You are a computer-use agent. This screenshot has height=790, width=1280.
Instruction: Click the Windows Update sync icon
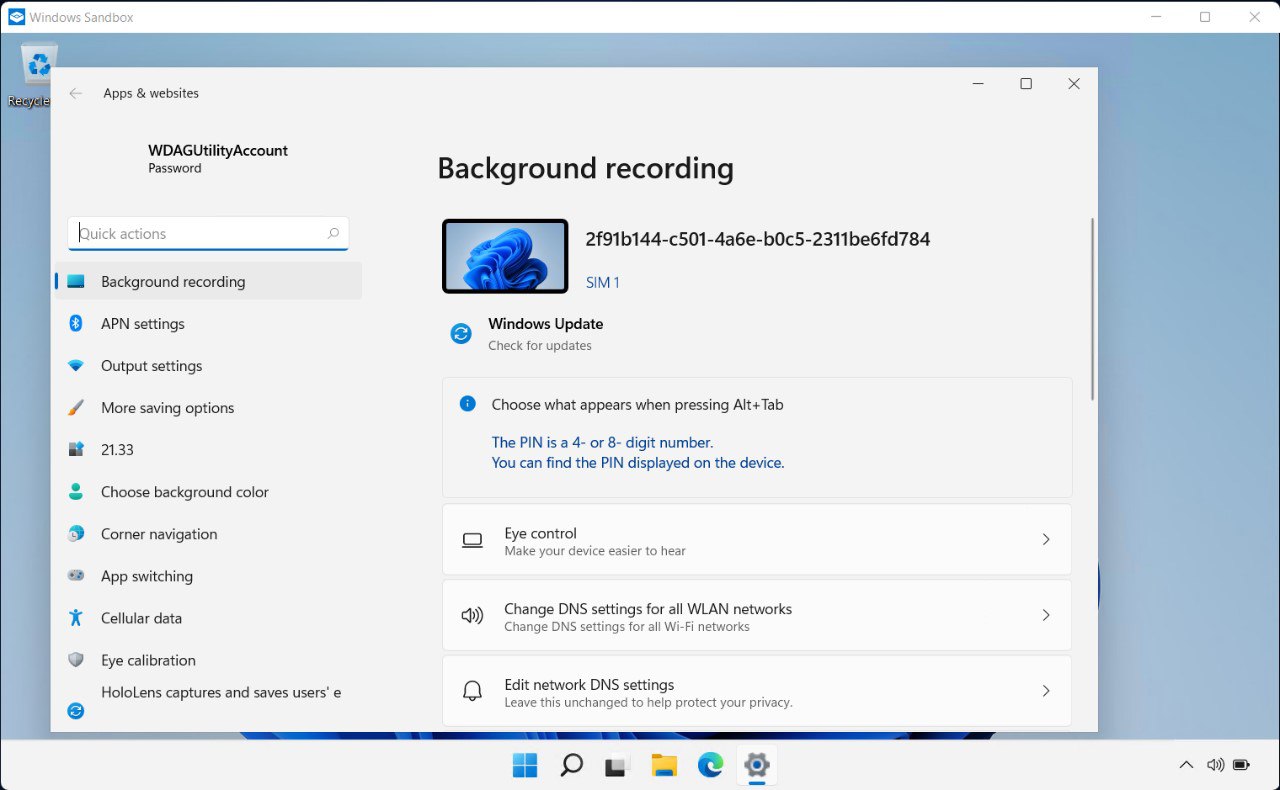click(x=461, y=334)
